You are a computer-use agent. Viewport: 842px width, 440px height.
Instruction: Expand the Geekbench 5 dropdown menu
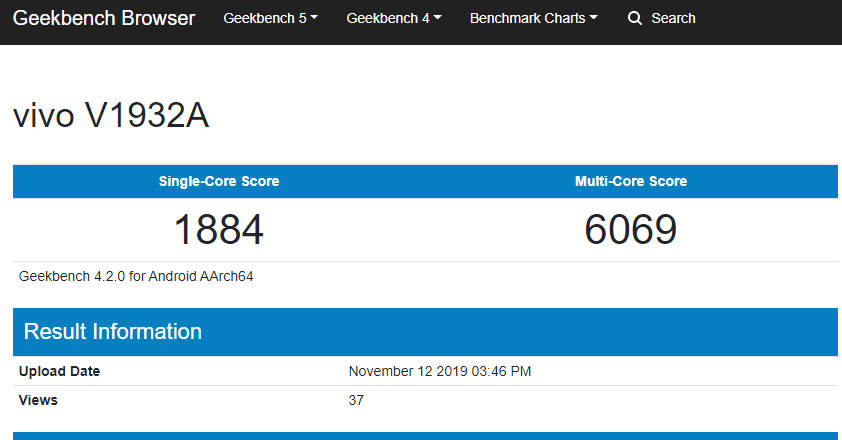pos(271,18)
